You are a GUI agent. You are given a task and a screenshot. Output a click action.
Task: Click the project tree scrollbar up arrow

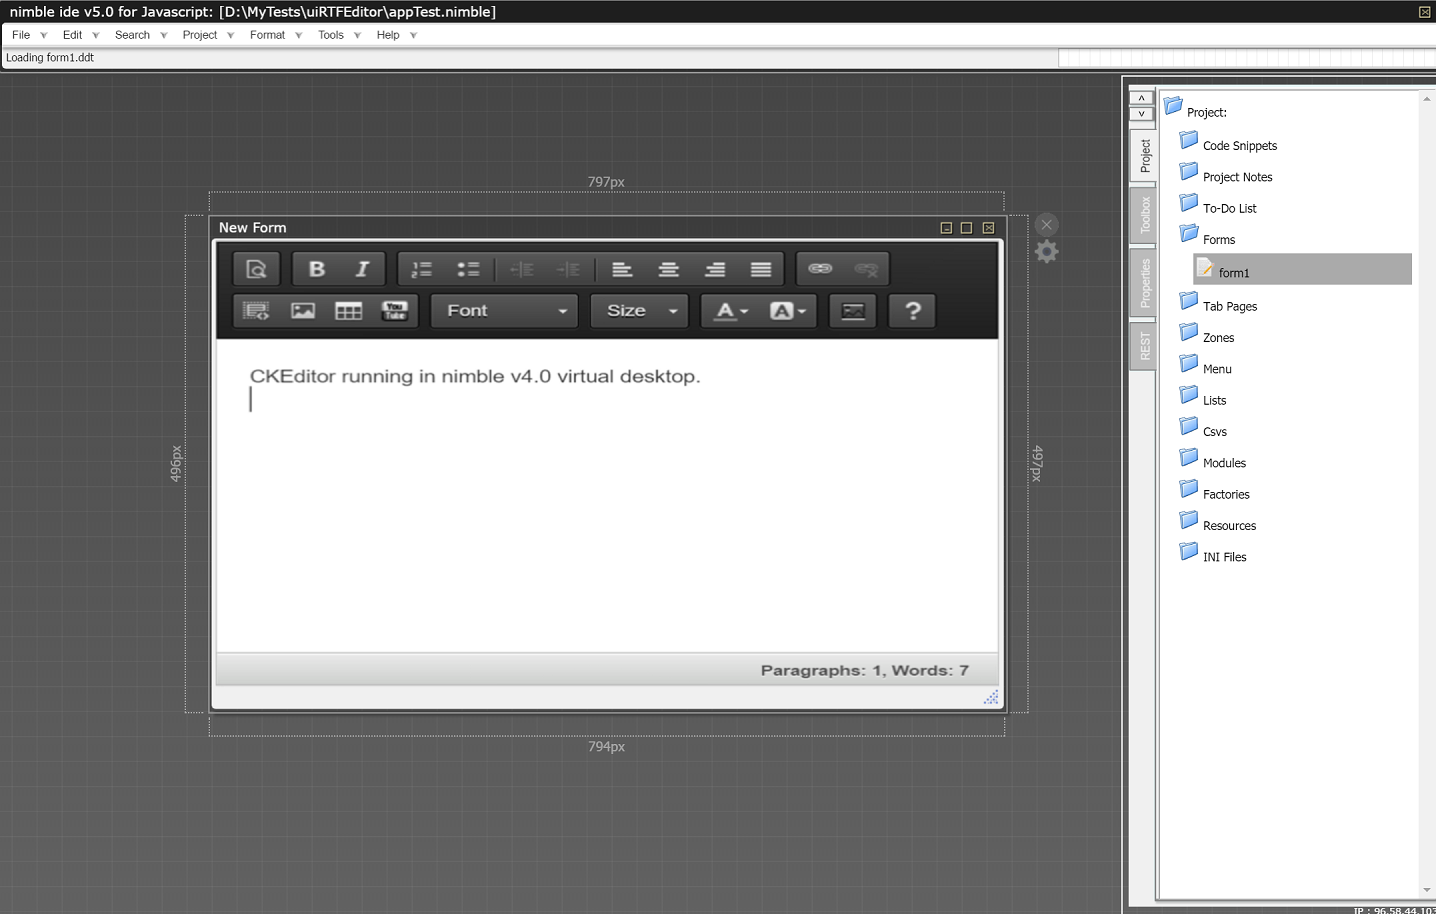click(1427, 99)
